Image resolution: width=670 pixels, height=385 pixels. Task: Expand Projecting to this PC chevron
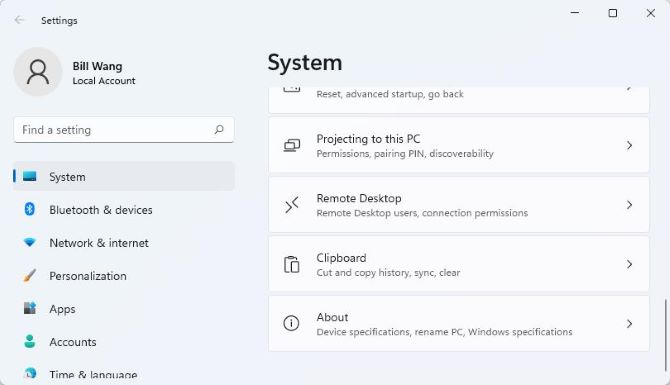pyautogui.click(x=629, y=145)
